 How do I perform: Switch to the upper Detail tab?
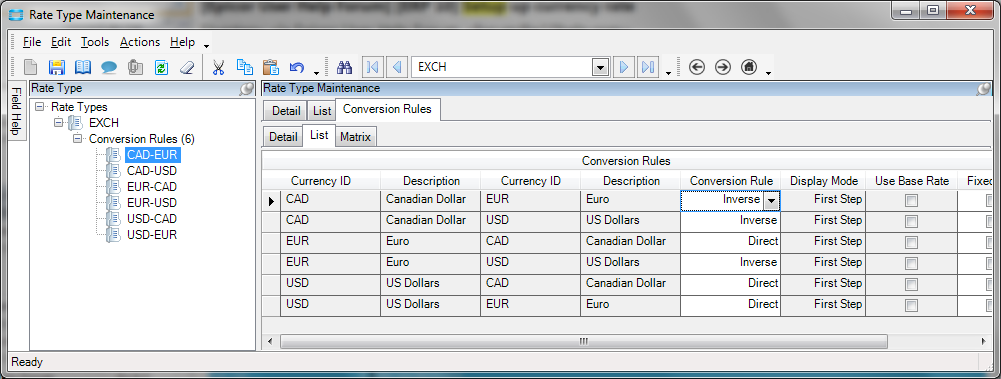coord(286,110)
